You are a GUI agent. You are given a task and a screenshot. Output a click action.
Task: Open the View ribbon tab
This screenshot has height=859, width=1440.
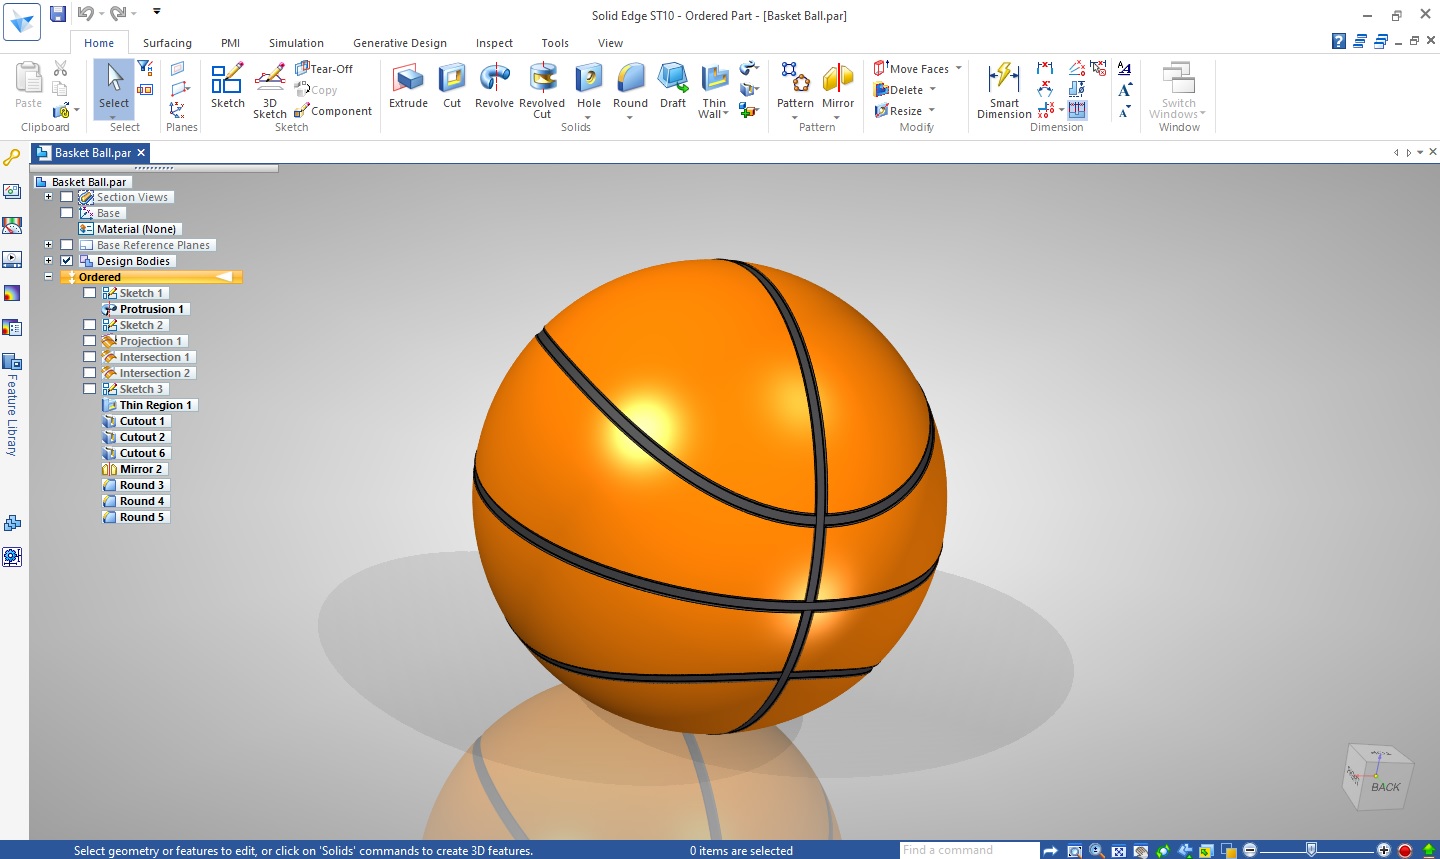pyautogui.click(x=610, y=43)
